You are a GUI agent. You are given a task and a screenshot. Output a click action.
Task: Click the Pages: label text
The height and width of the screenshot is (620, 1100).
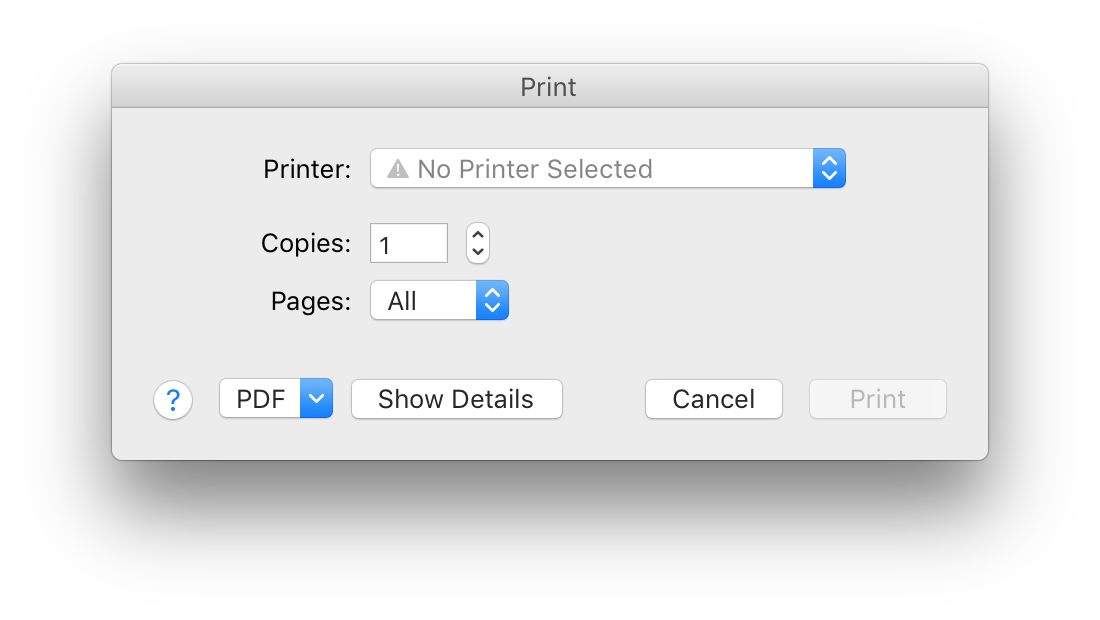(x=311, y=301)
